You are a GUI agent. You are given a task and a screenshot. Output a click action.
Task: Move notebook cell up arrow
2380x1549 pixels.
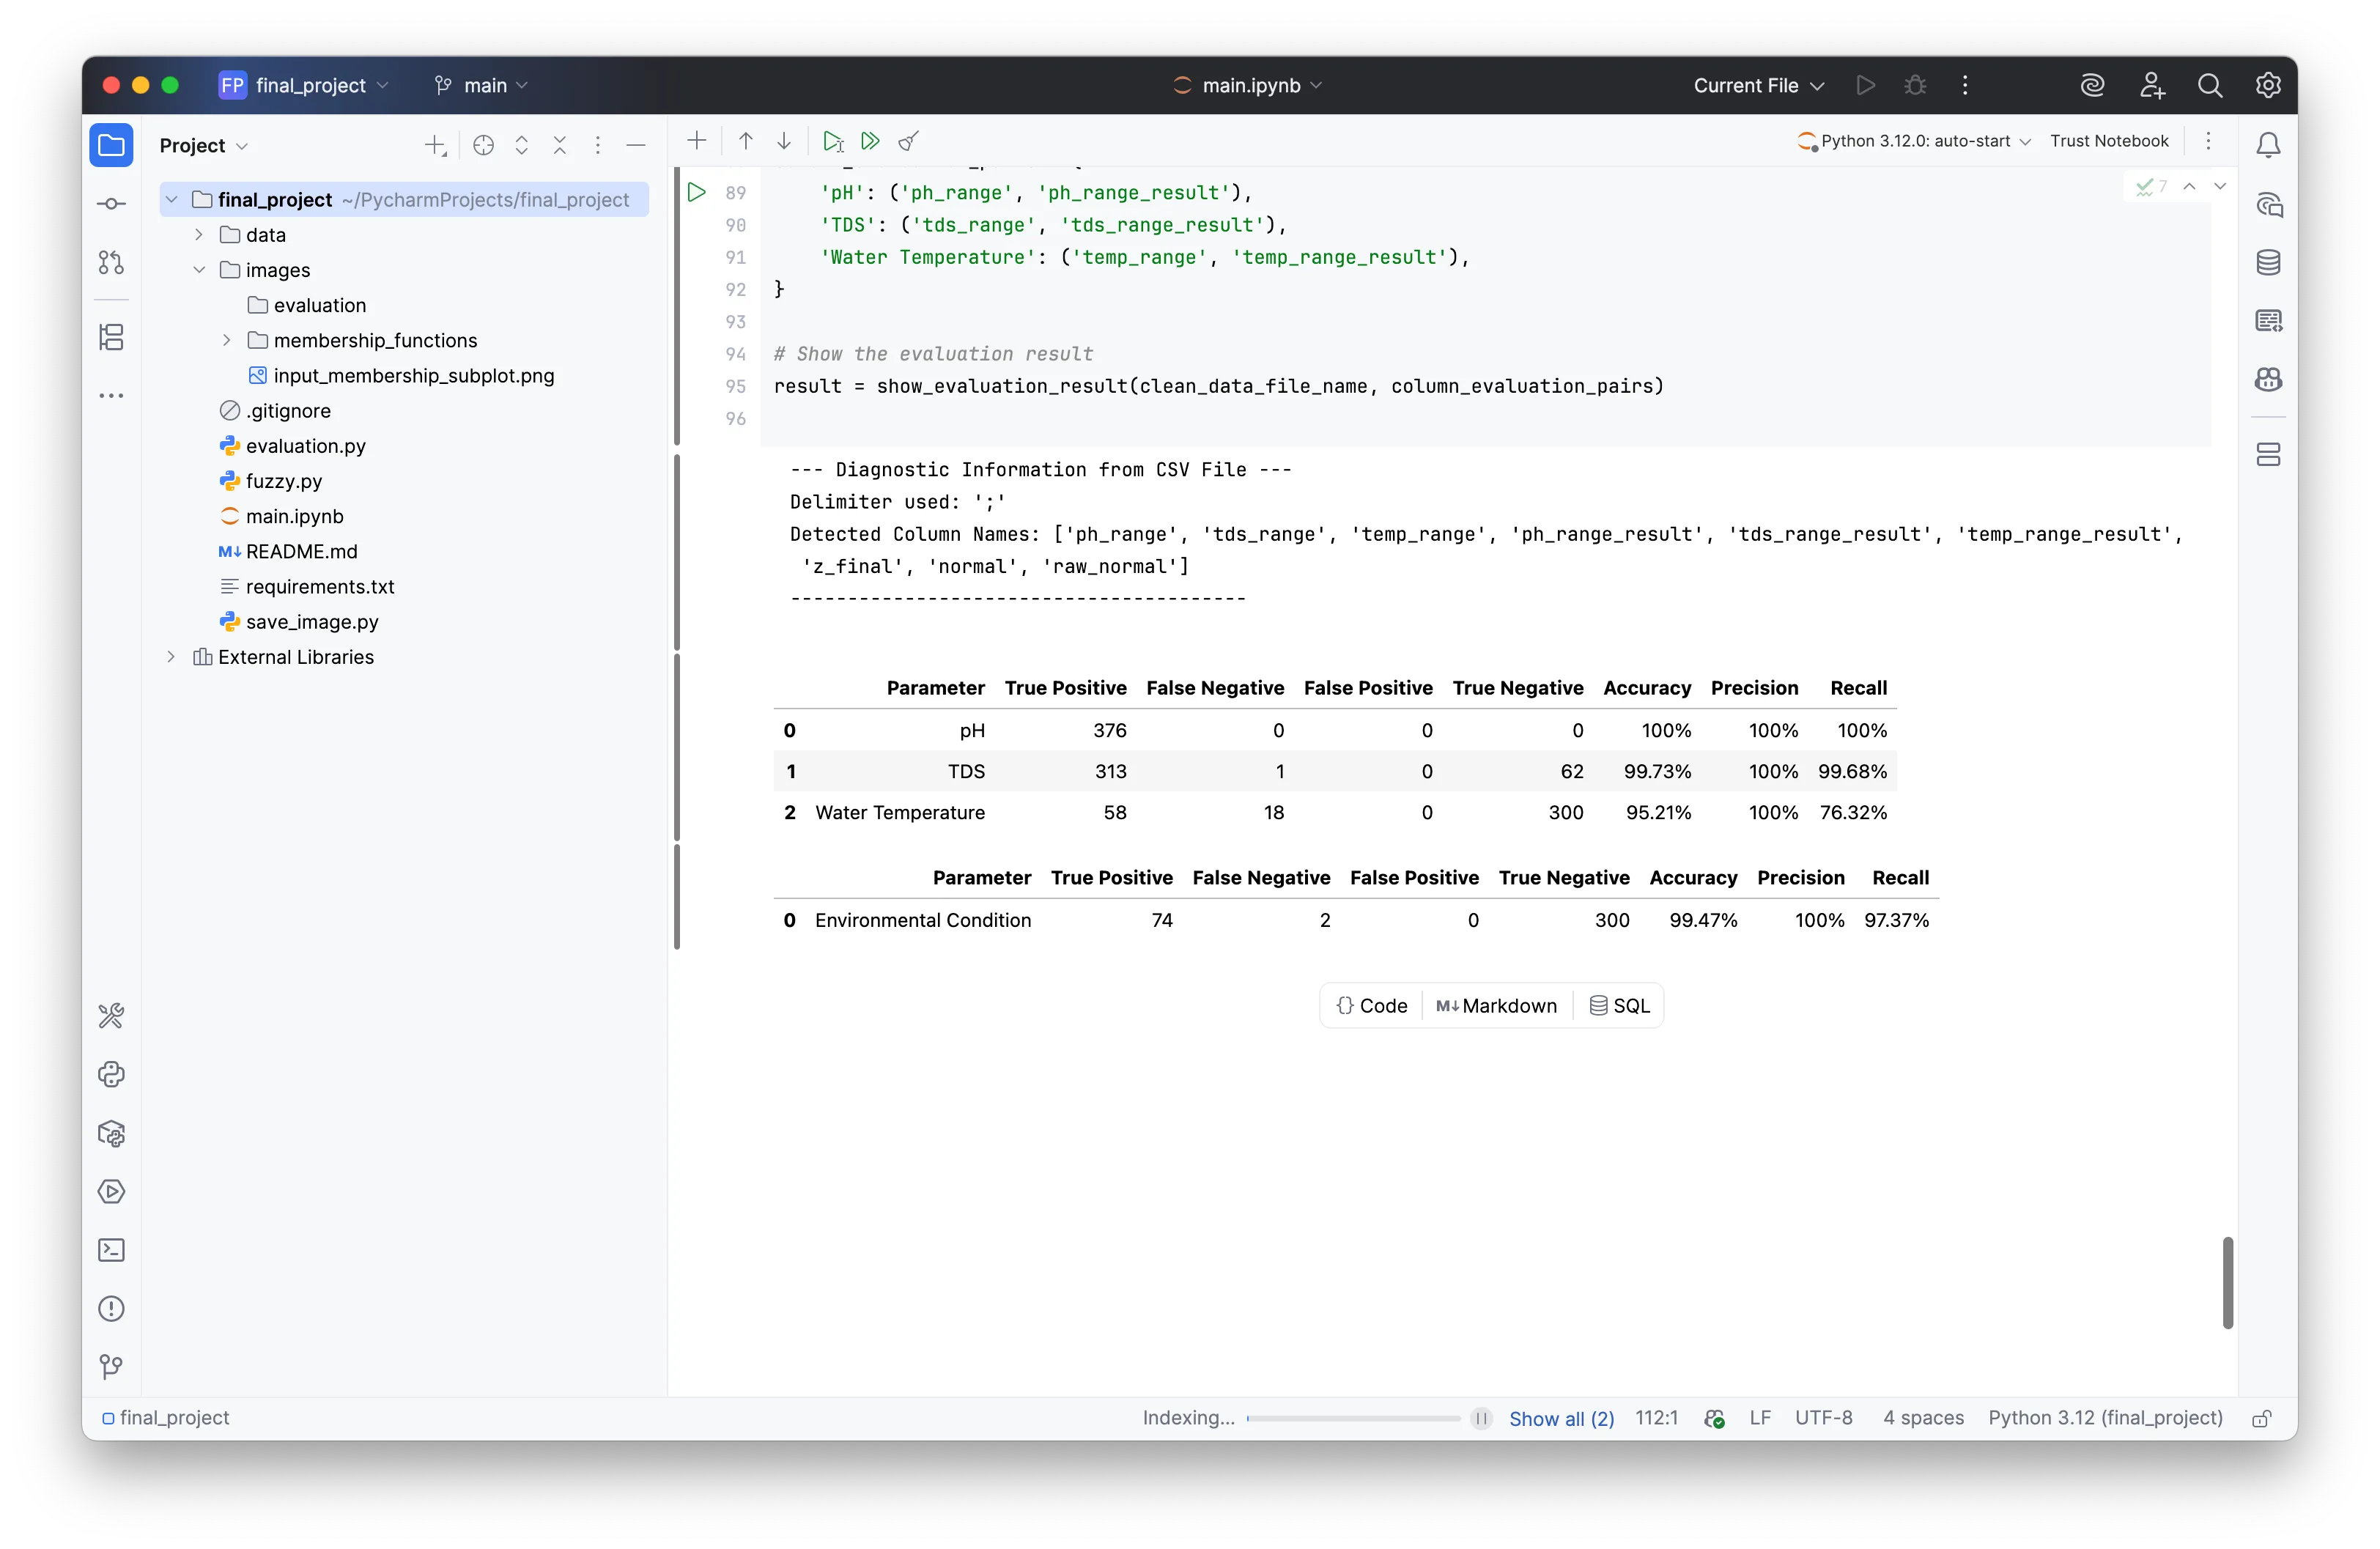click(745, 141)
